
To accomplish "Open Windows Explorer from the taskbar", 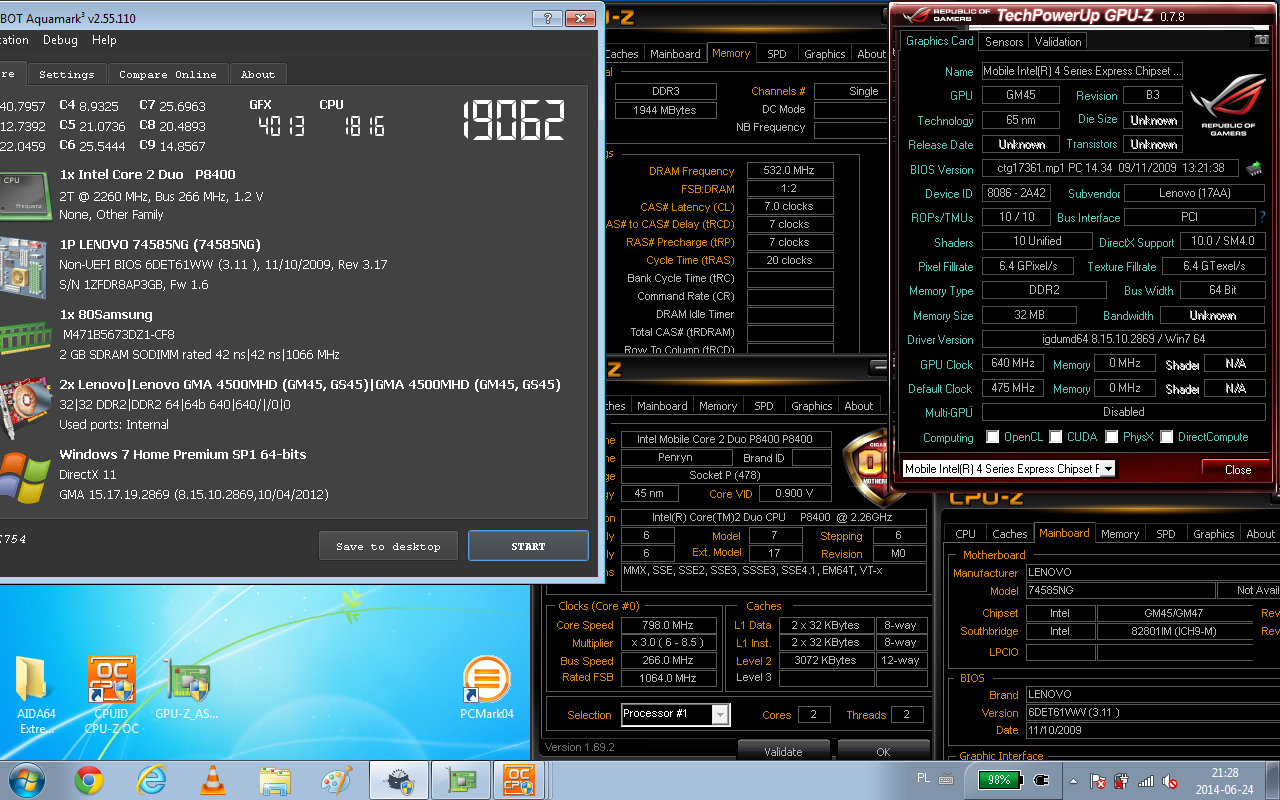I will point(274,779).
